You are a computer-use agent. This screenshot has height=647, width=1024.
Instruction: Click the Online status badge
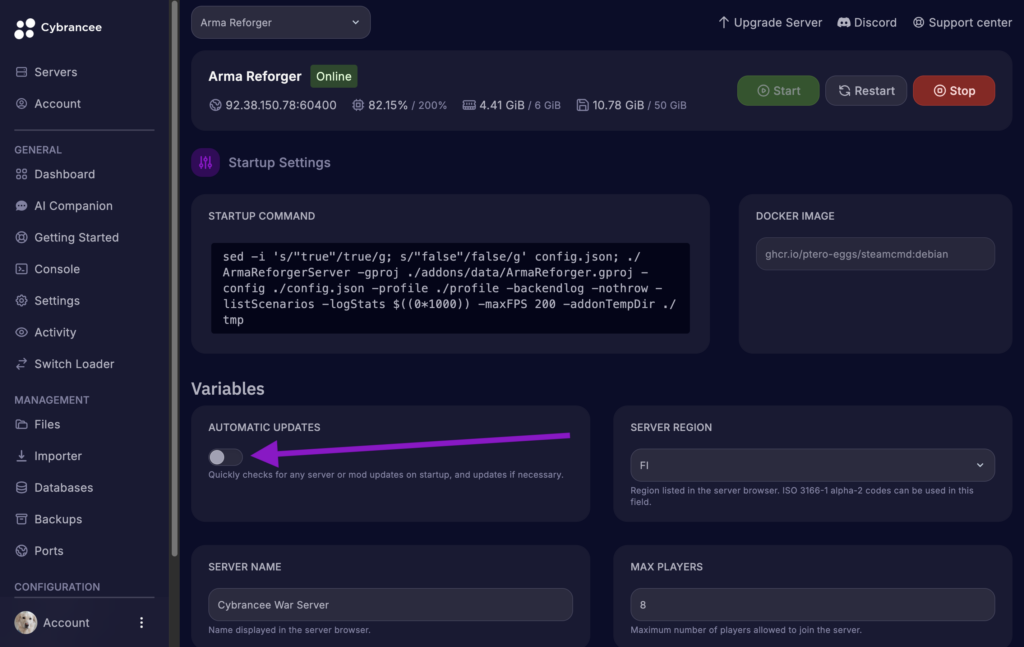tap(334, 76)
